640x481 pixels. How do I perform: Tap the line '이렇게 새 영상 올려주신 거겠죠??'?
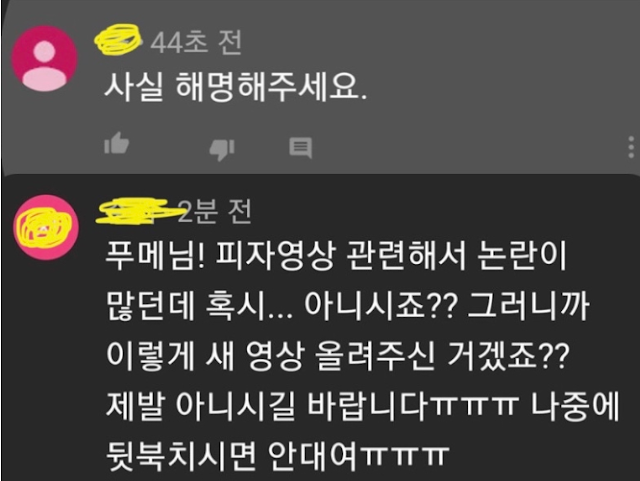tap(338, 356)
